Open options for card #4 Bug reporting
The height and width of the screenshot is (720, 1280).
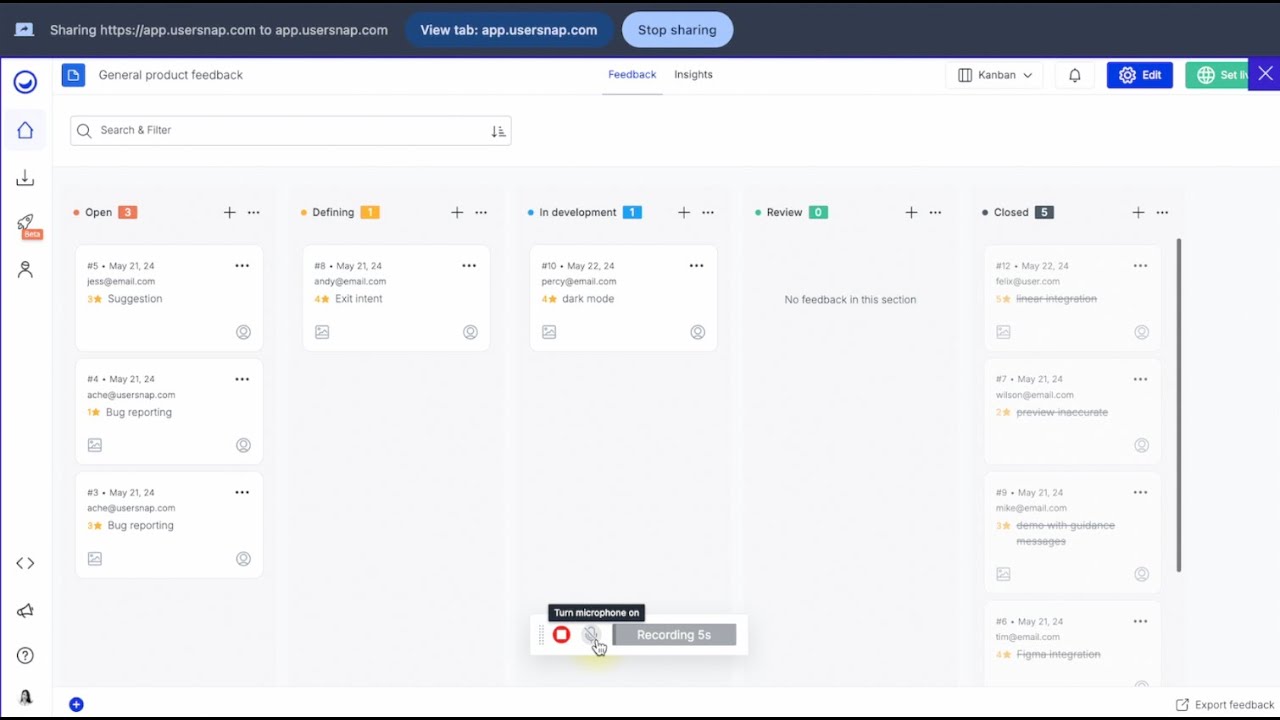coord(242,379)
